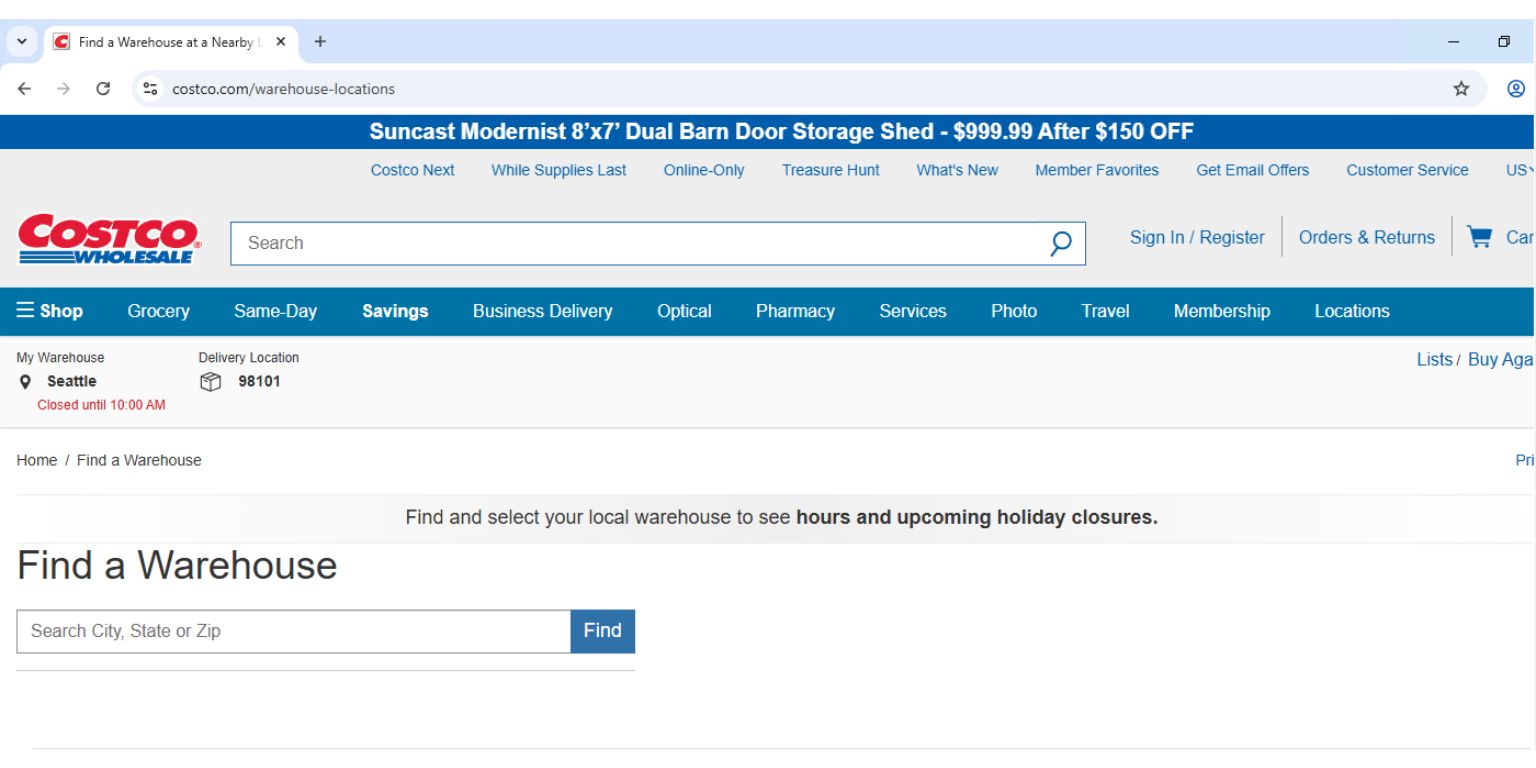Click Treasure Hunt link
The image size is (1536, 768).
(x=831, y=170)
